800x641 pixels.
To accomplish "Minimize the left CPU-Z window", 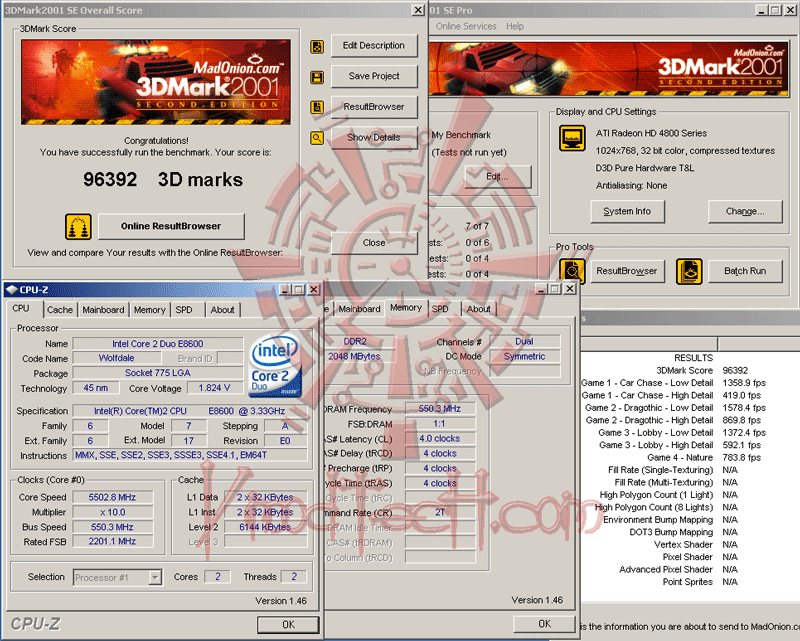I will coord(286,290).
